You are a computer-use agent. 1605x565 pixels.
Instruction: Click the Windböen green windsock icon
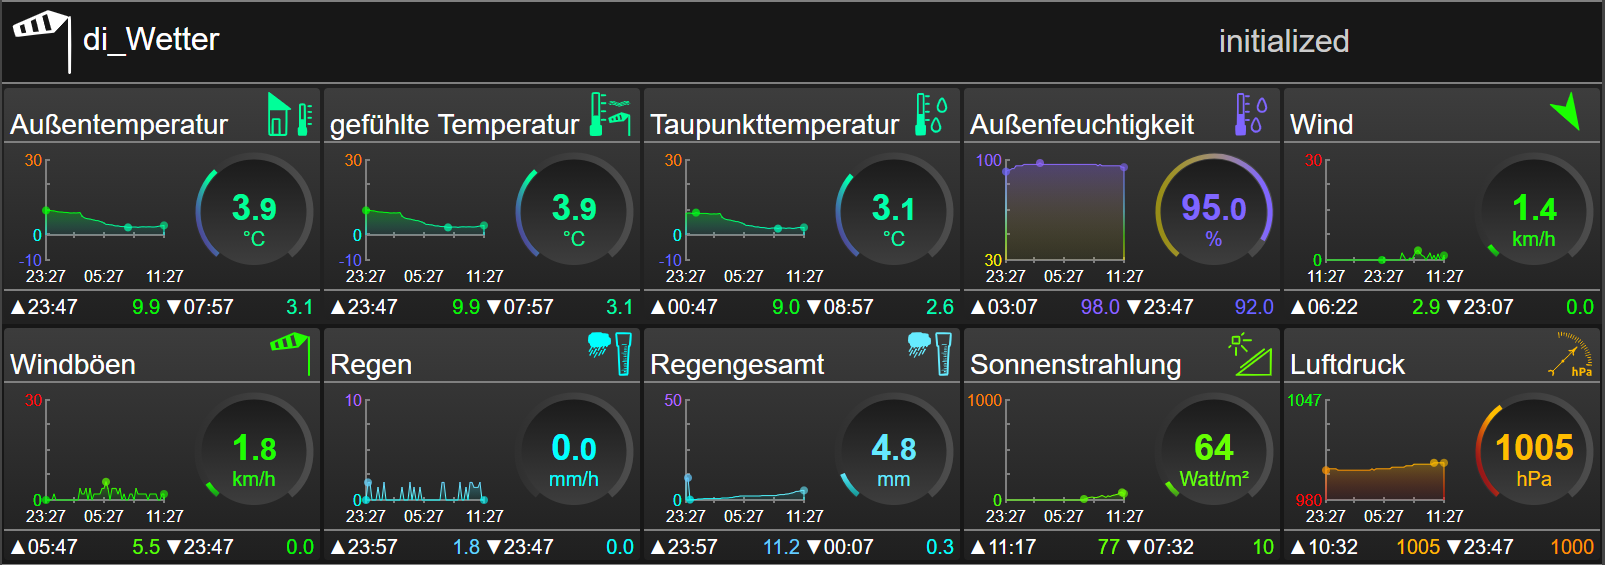tap(290, 352)
